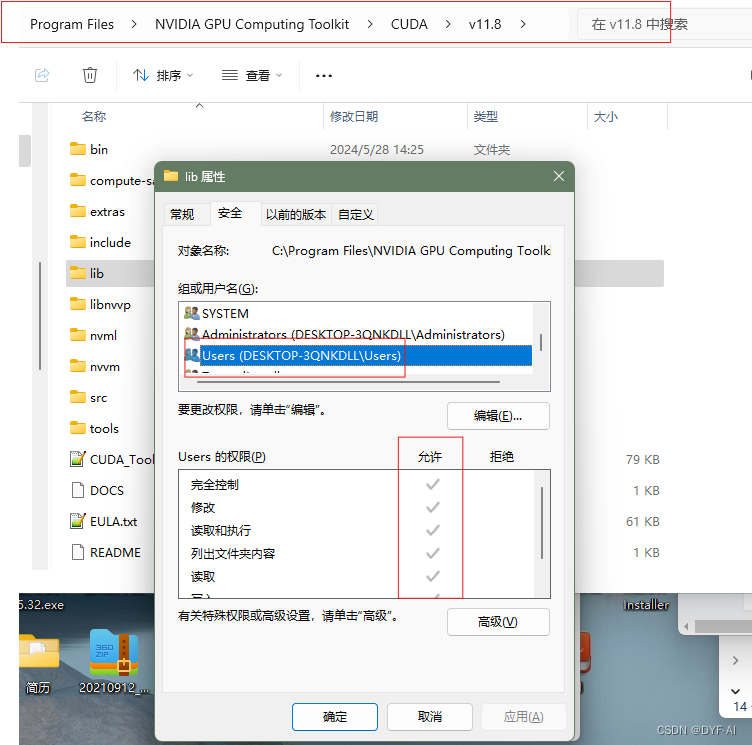Sort by 类型 column header
752x745 pixels.
point(485,117)
